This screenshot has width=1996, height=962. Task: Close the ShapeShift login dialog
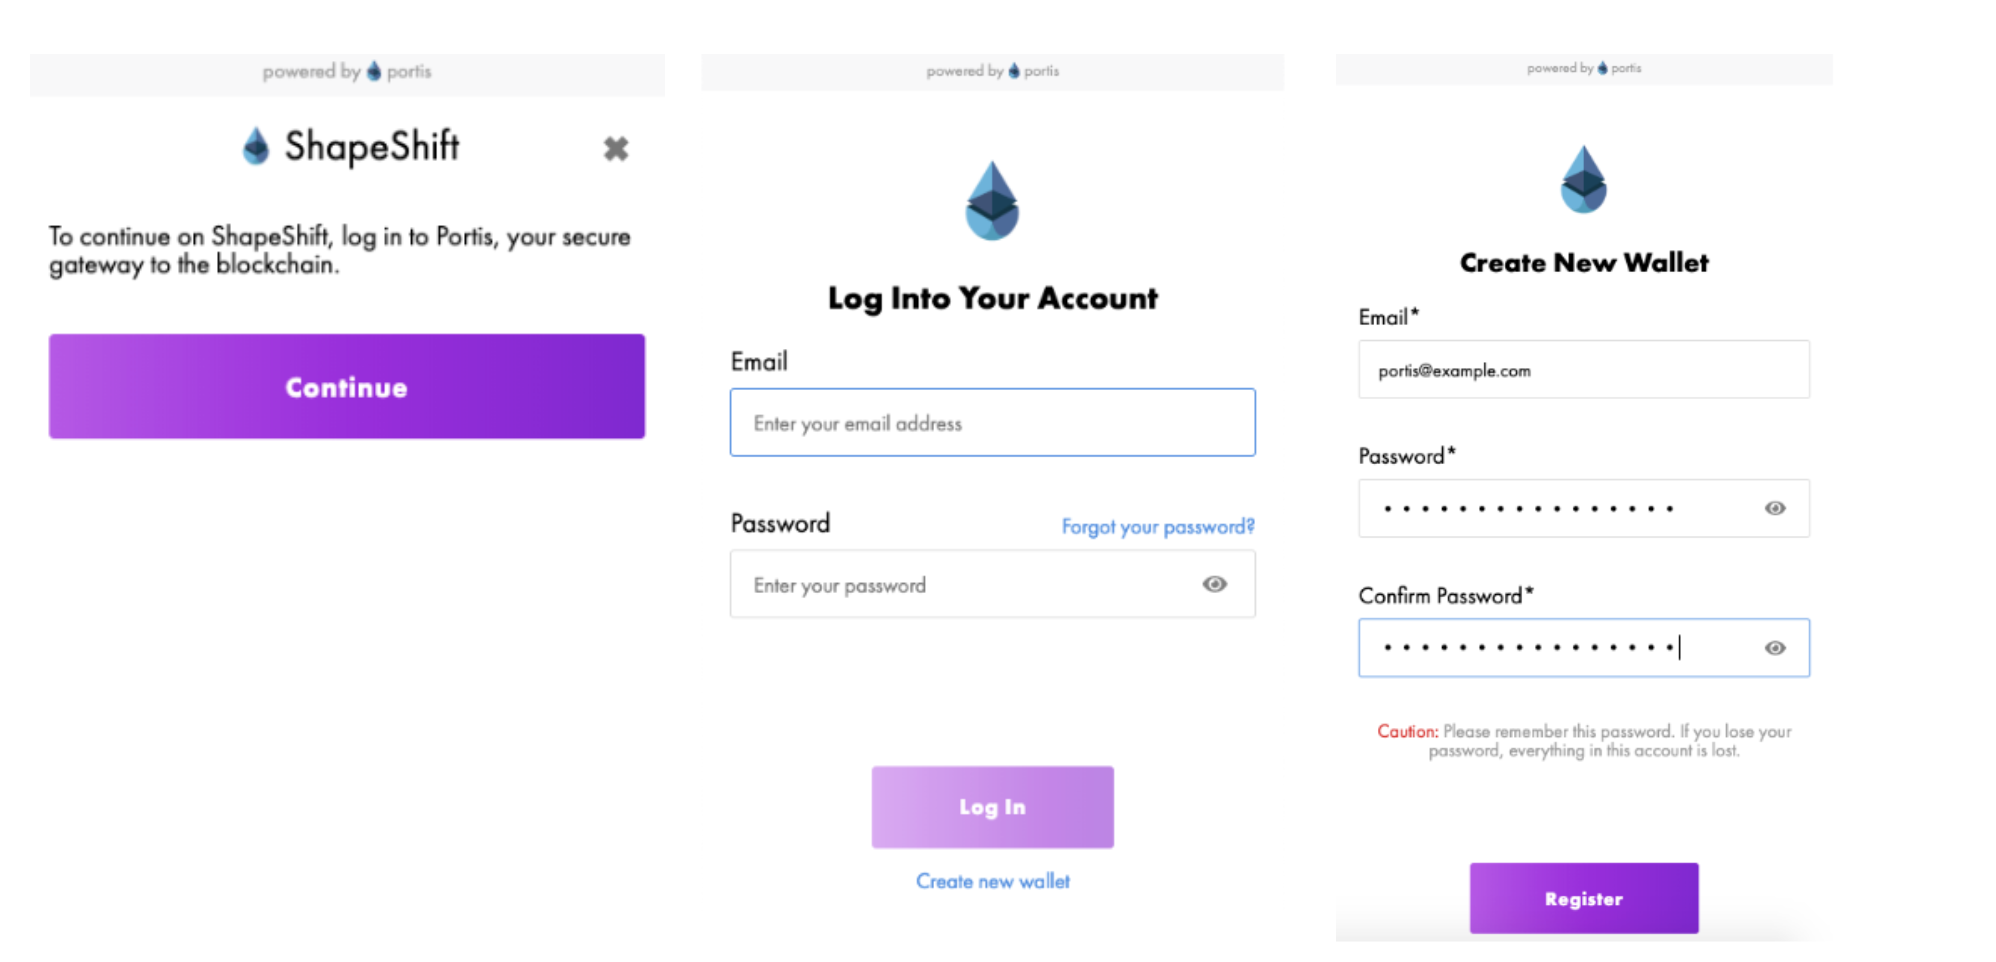(616, 149)
